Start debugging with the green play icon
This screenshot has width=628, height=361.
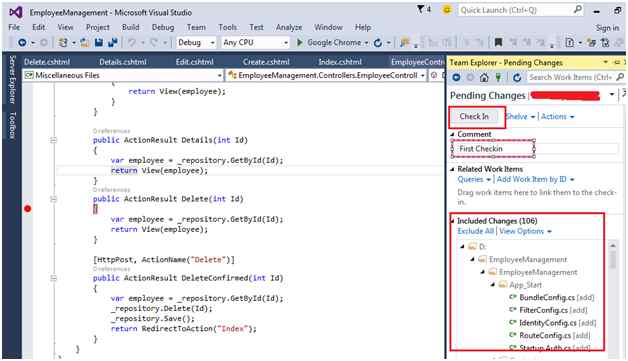(x=299, y=42)
